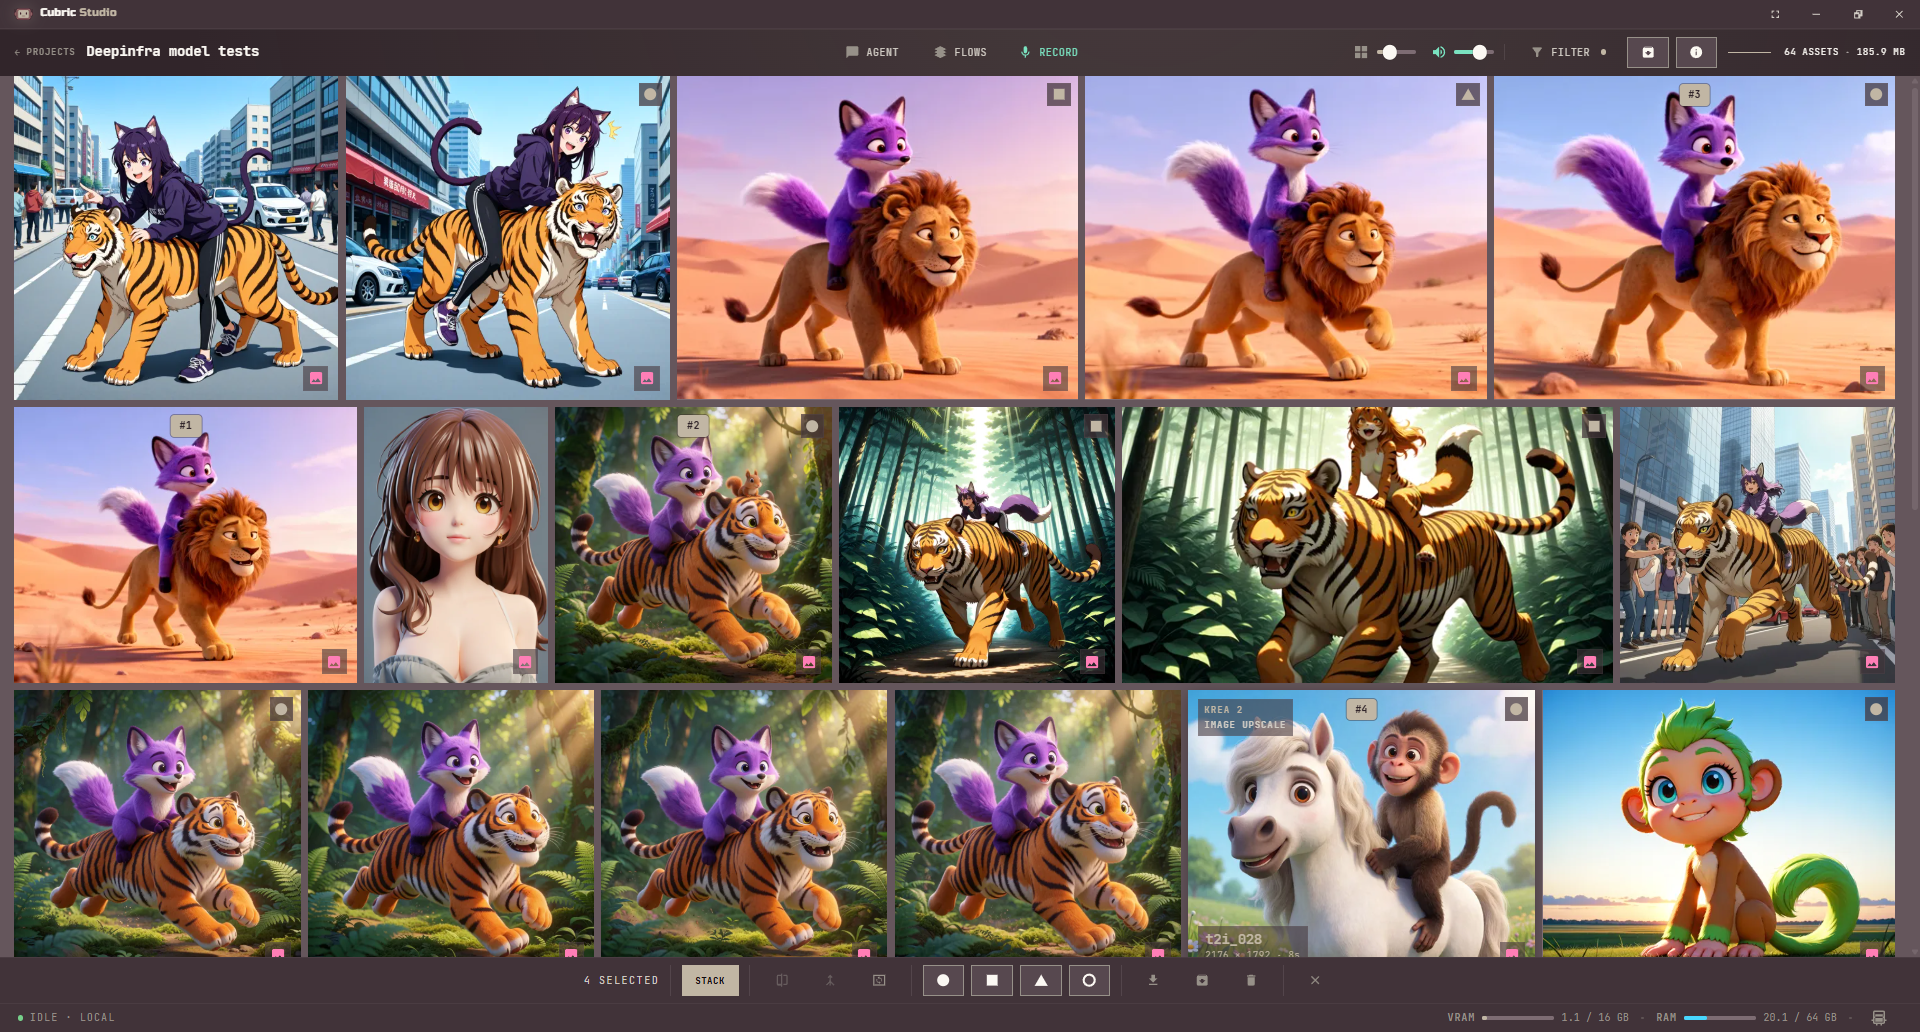Open the Flows tab
The image size is (1920, 1032).
tap(960, 52)
